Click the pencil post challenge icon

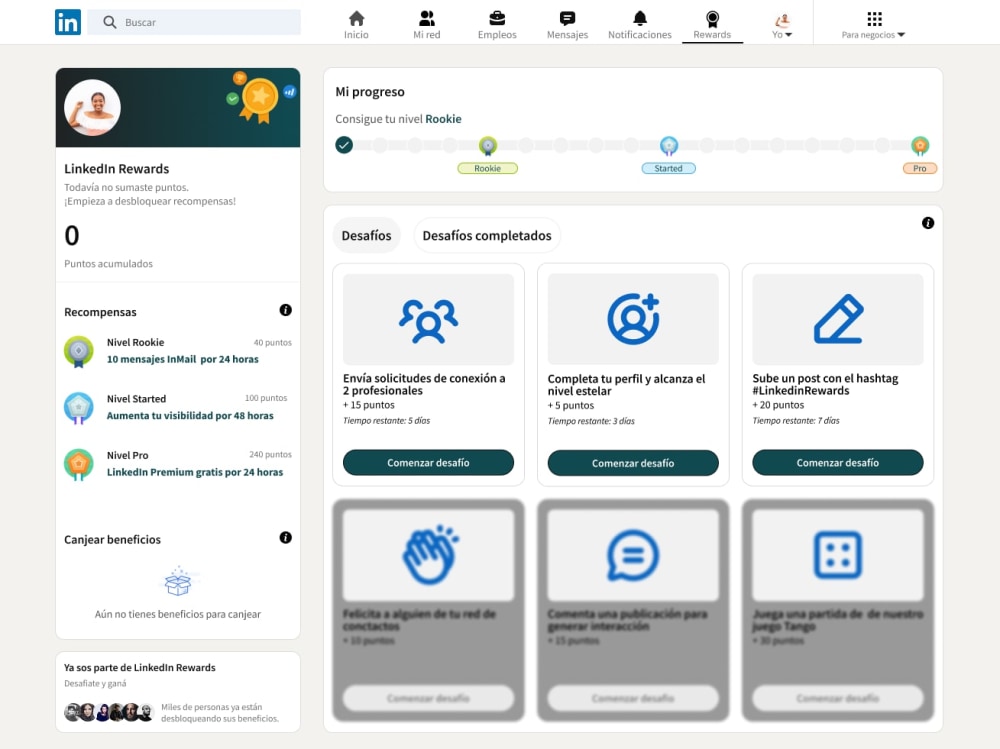[x=839, y=319]
